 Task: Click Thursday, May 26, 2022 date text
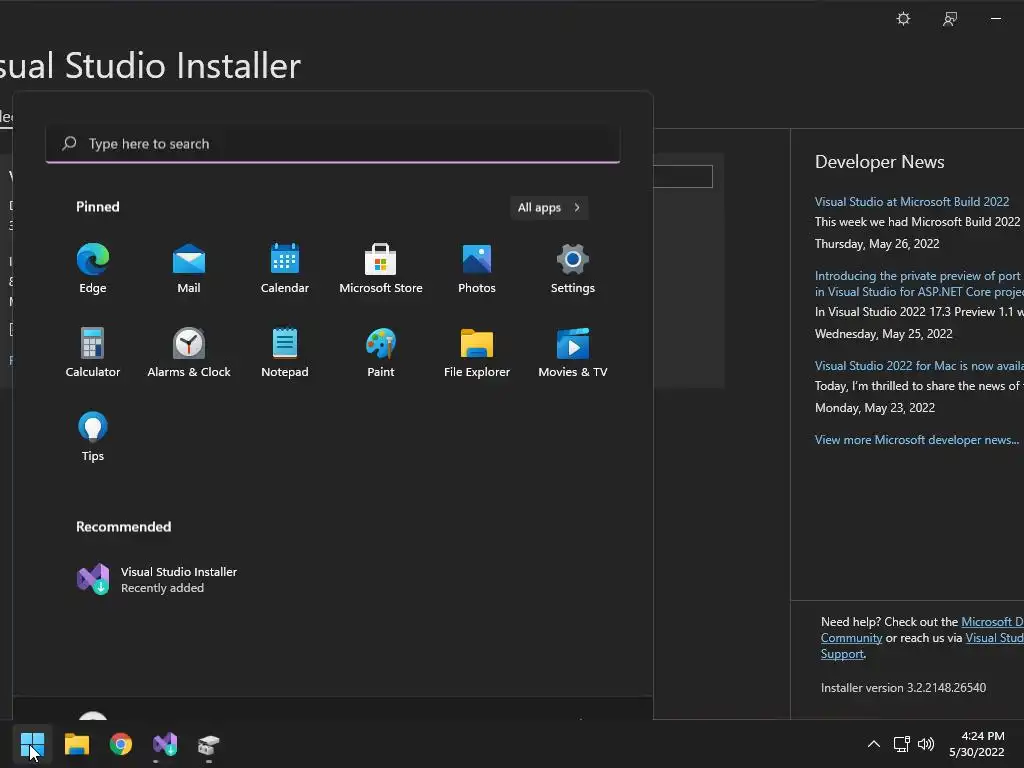pos(876,244)
